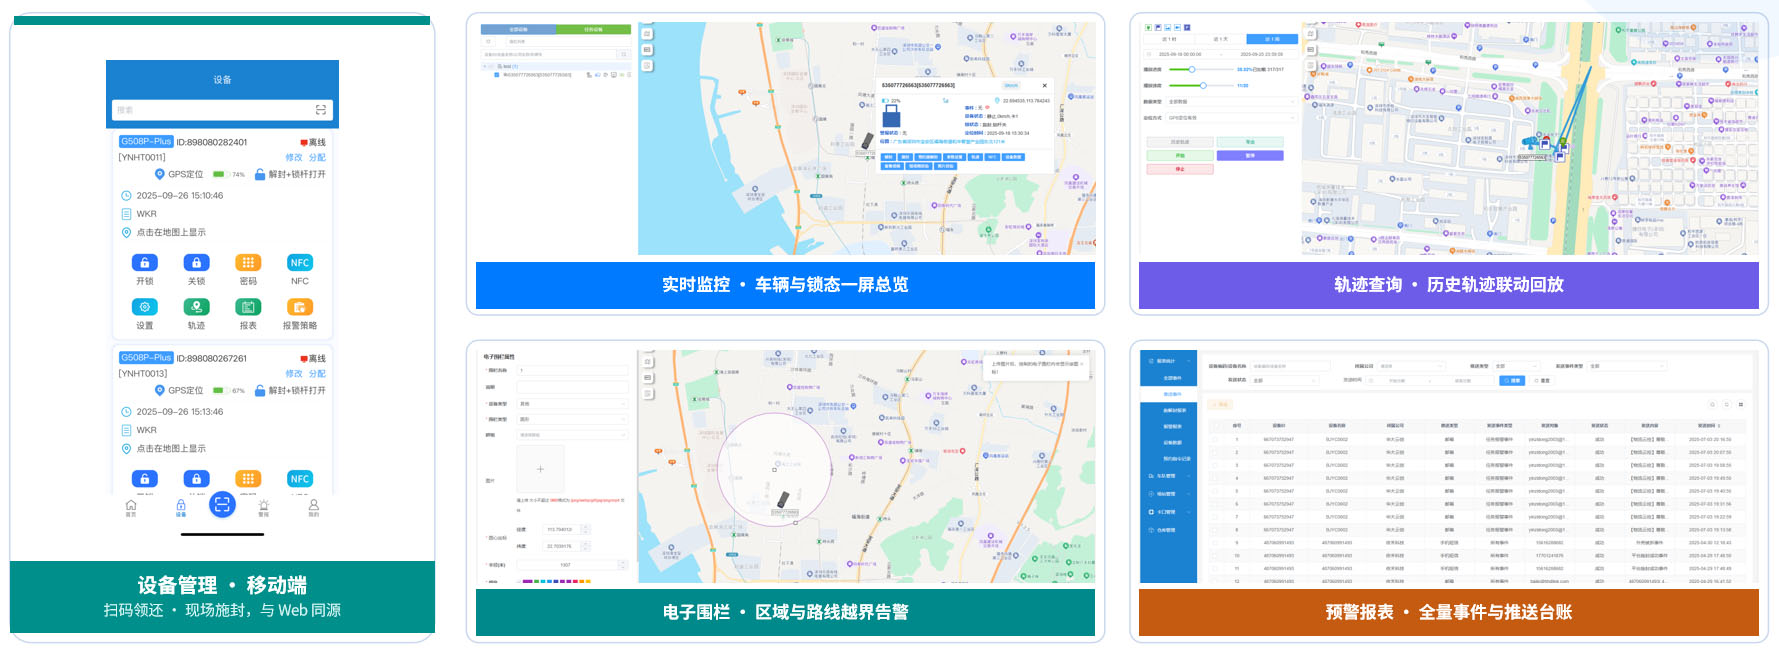
Task: Click the top map tool icon in geofence map
Action: 648,362
